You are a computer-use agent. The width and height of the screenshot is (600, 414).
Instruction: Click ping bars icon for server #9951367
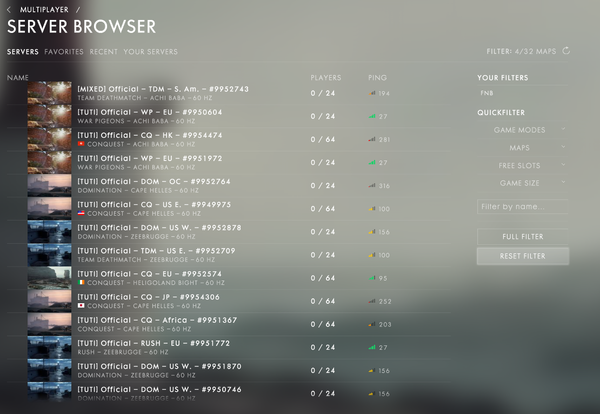(372, 324)
